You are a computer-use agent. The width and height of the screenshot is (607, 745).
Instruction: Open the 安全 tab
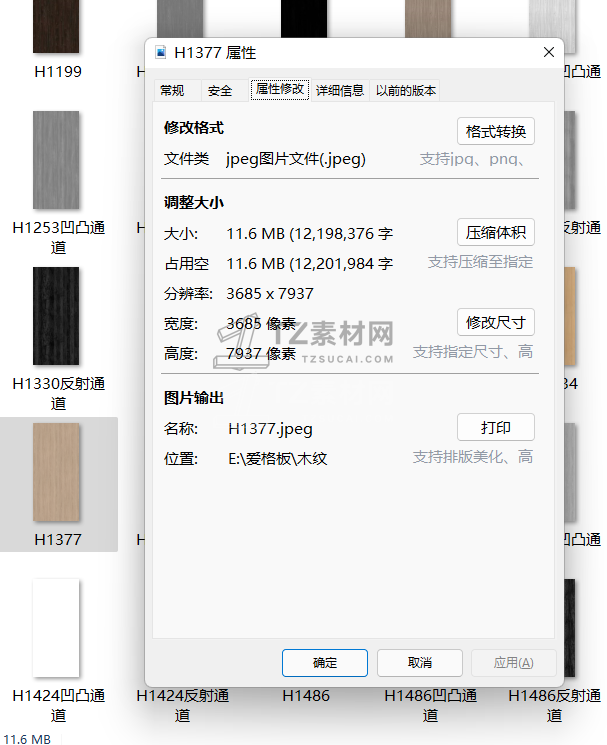pos(220,90)
